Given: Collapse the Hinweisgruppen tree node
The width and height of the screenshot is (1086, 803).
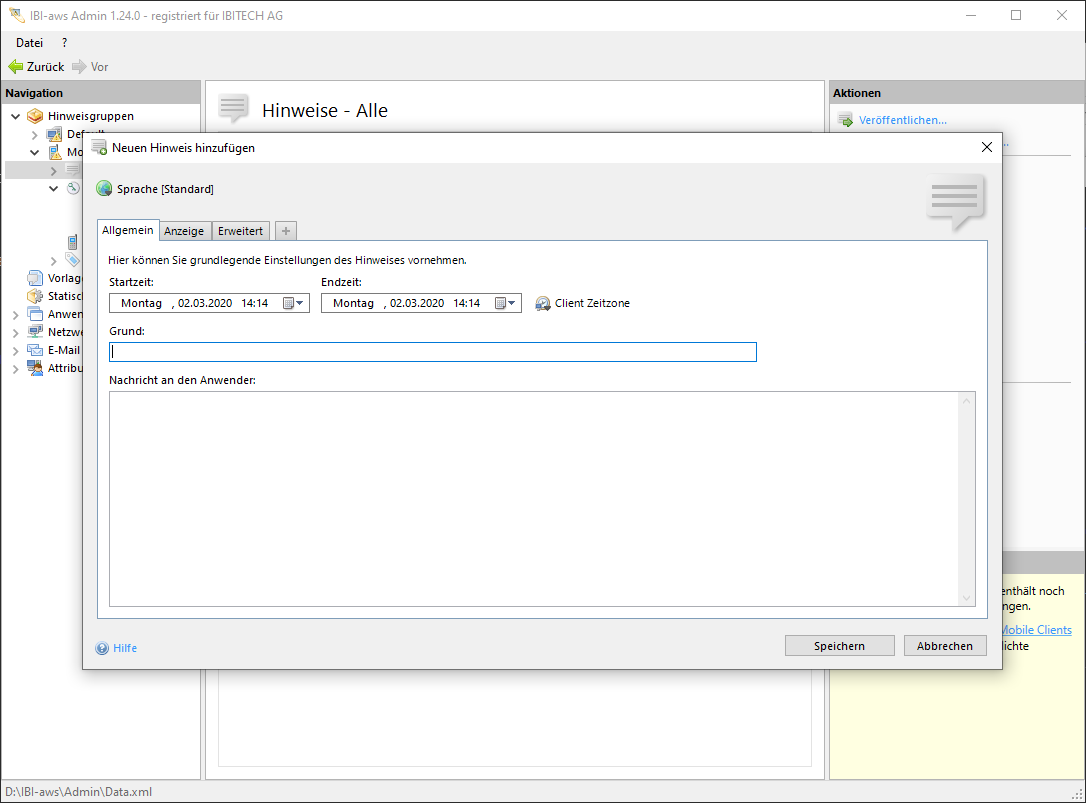Looking at the screenshot, I should coord(15,116).
